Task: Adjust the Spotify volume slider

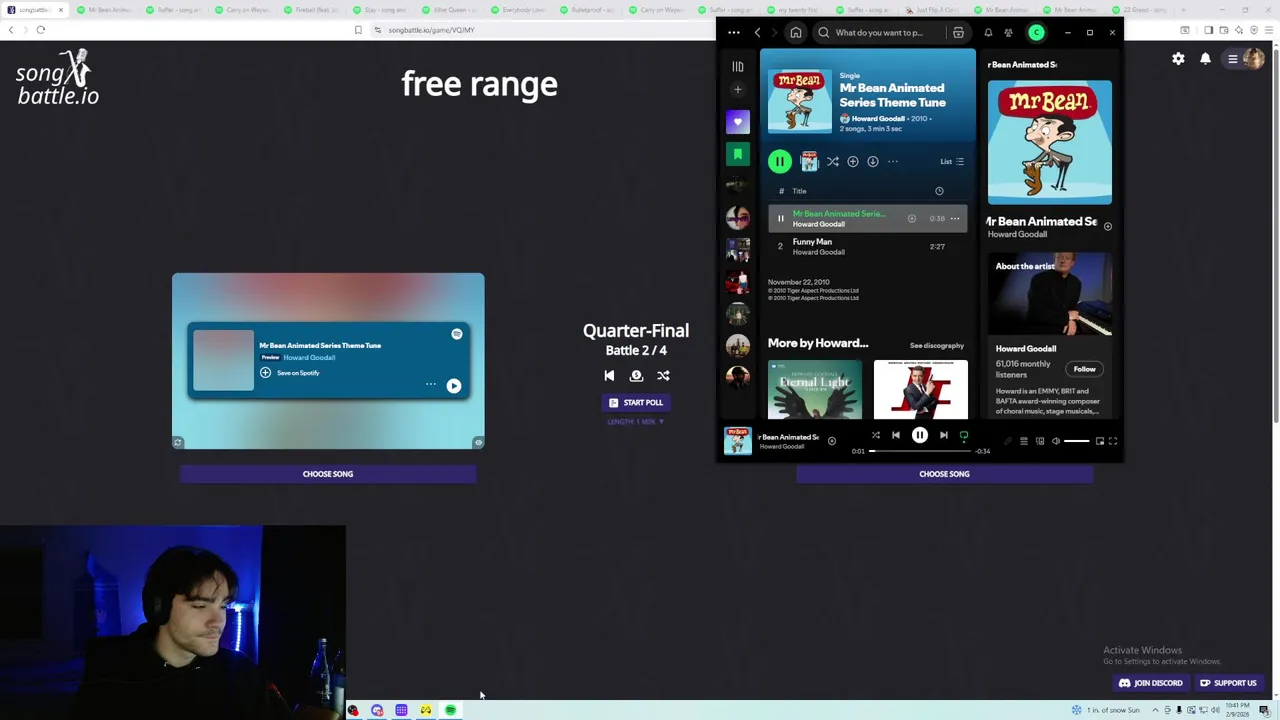Action: click(1077, 441)
